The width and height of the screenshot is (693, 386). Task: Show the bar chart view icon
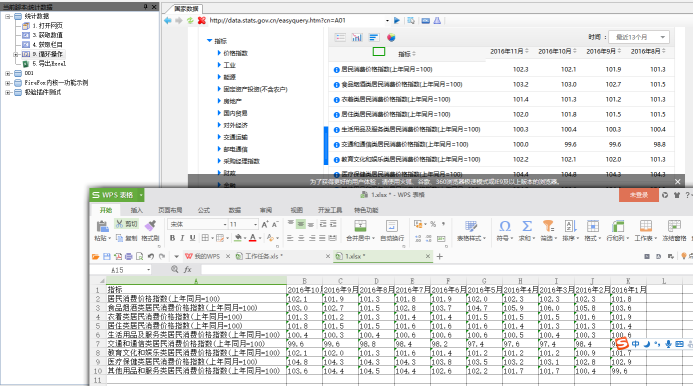coord(357,38)
